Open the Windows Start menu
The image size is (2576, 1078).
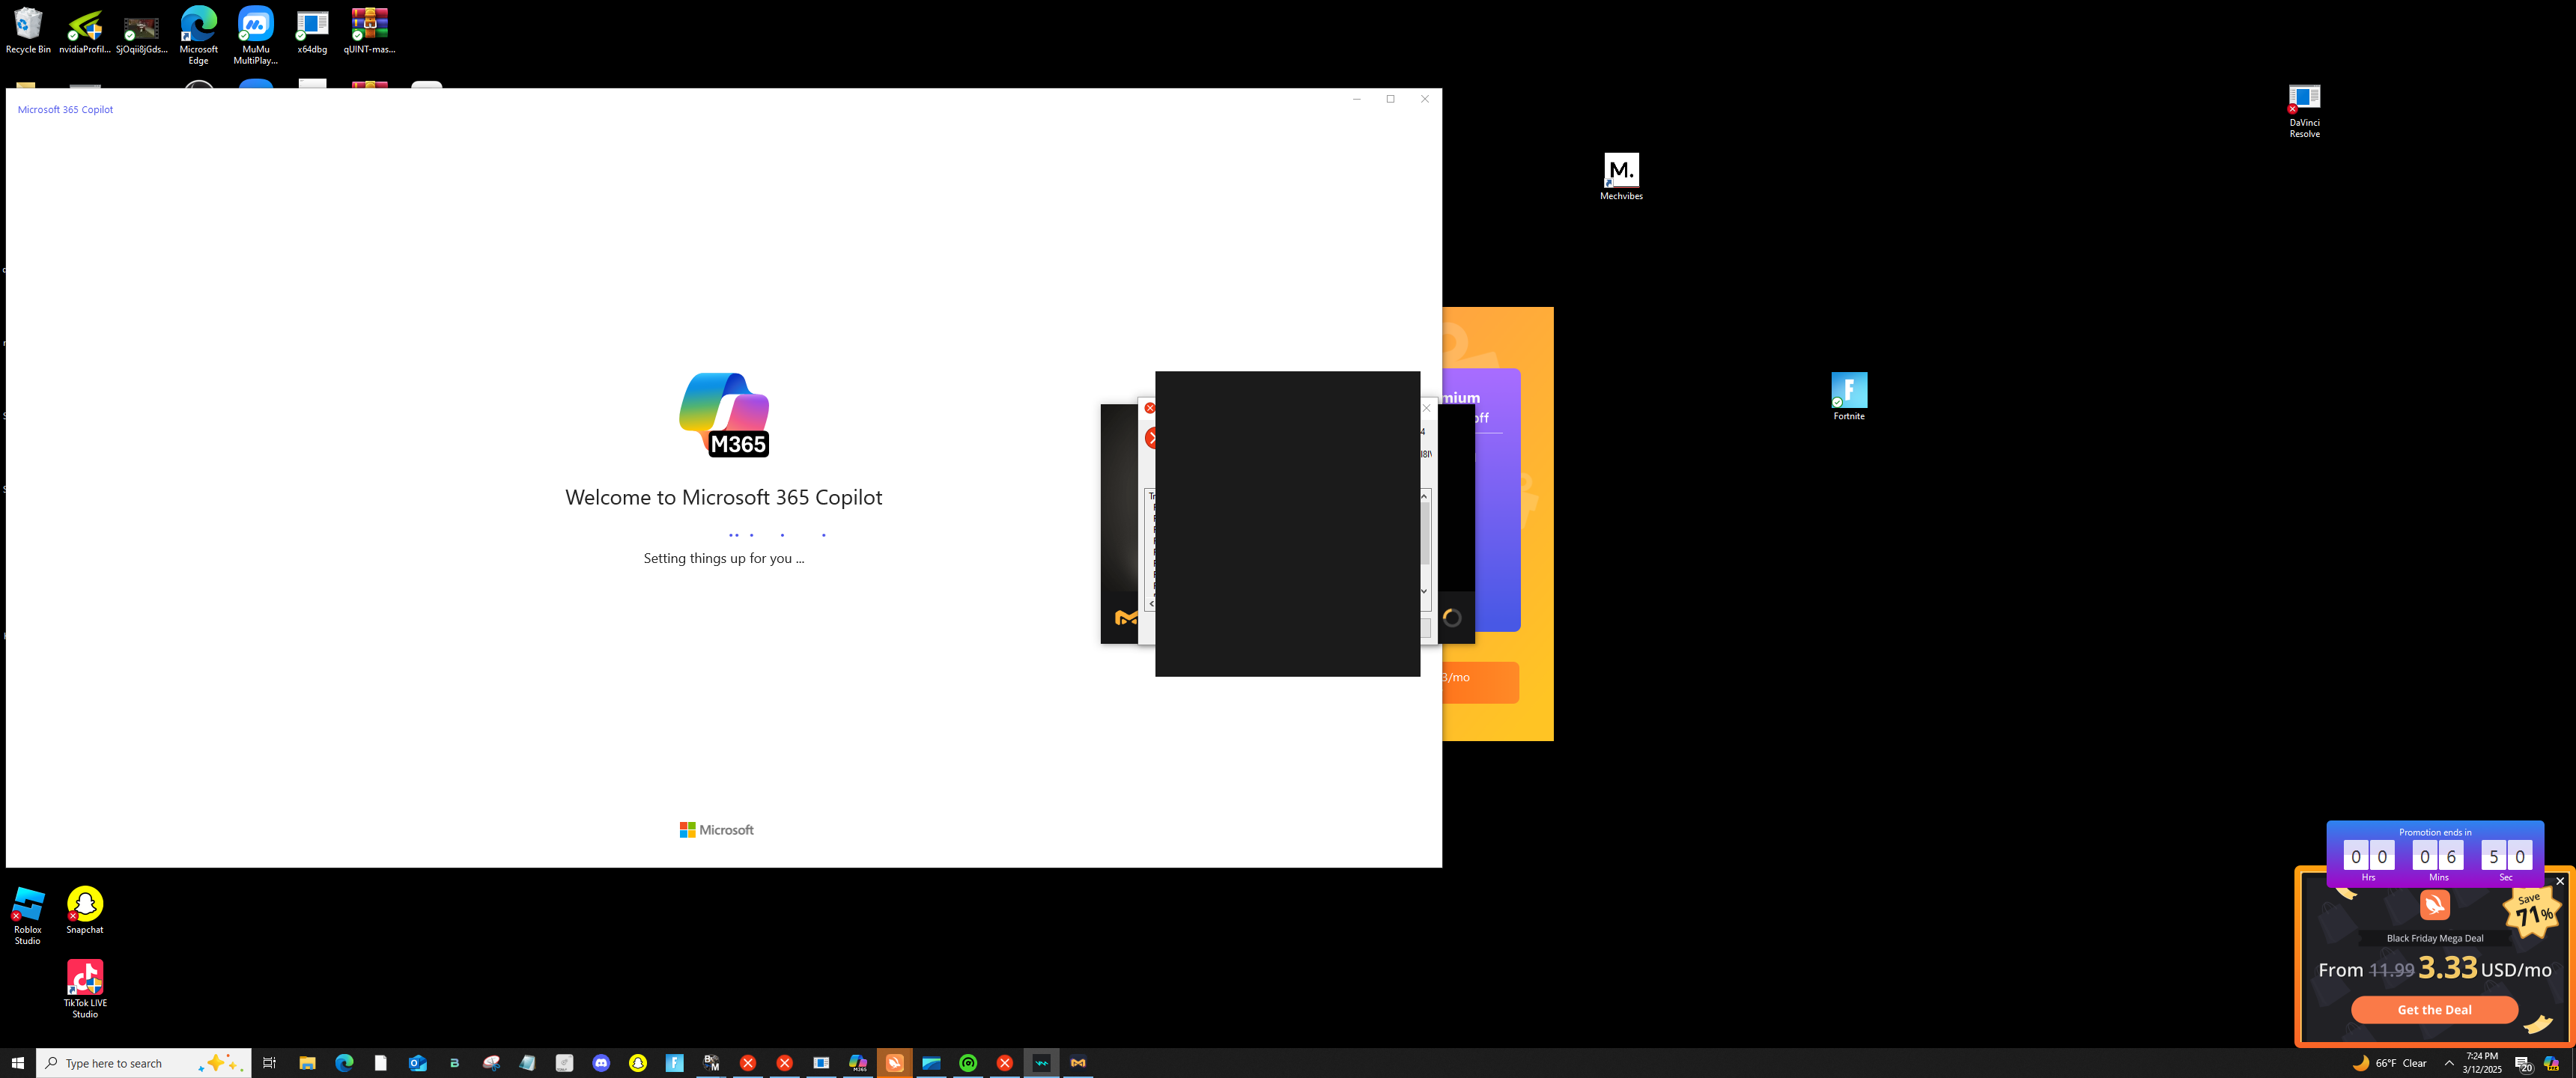(x=18, y=1063)
